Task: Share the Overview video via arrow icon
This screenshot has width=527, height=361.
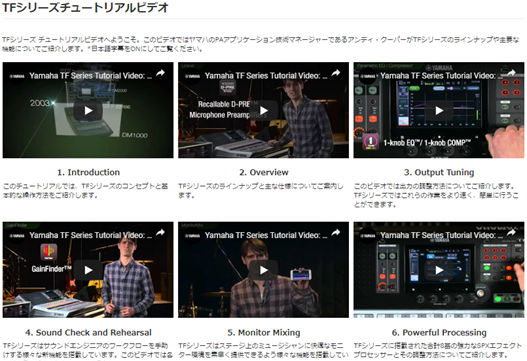Action: 336,73
